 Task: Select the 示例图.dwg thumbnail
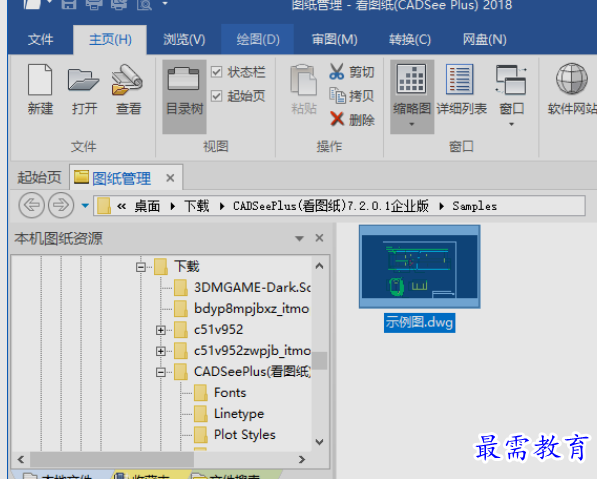pos(420,267)
